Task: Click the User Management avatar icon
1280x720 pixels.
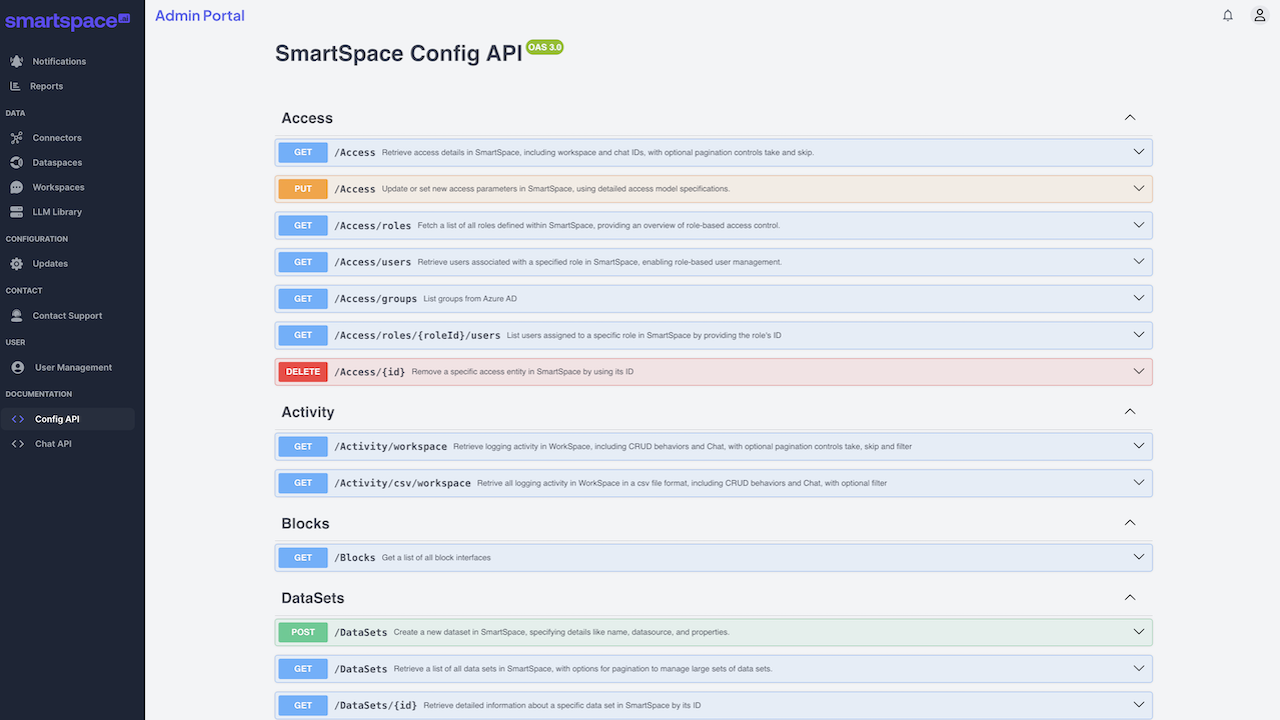Action: click(17, 367)
